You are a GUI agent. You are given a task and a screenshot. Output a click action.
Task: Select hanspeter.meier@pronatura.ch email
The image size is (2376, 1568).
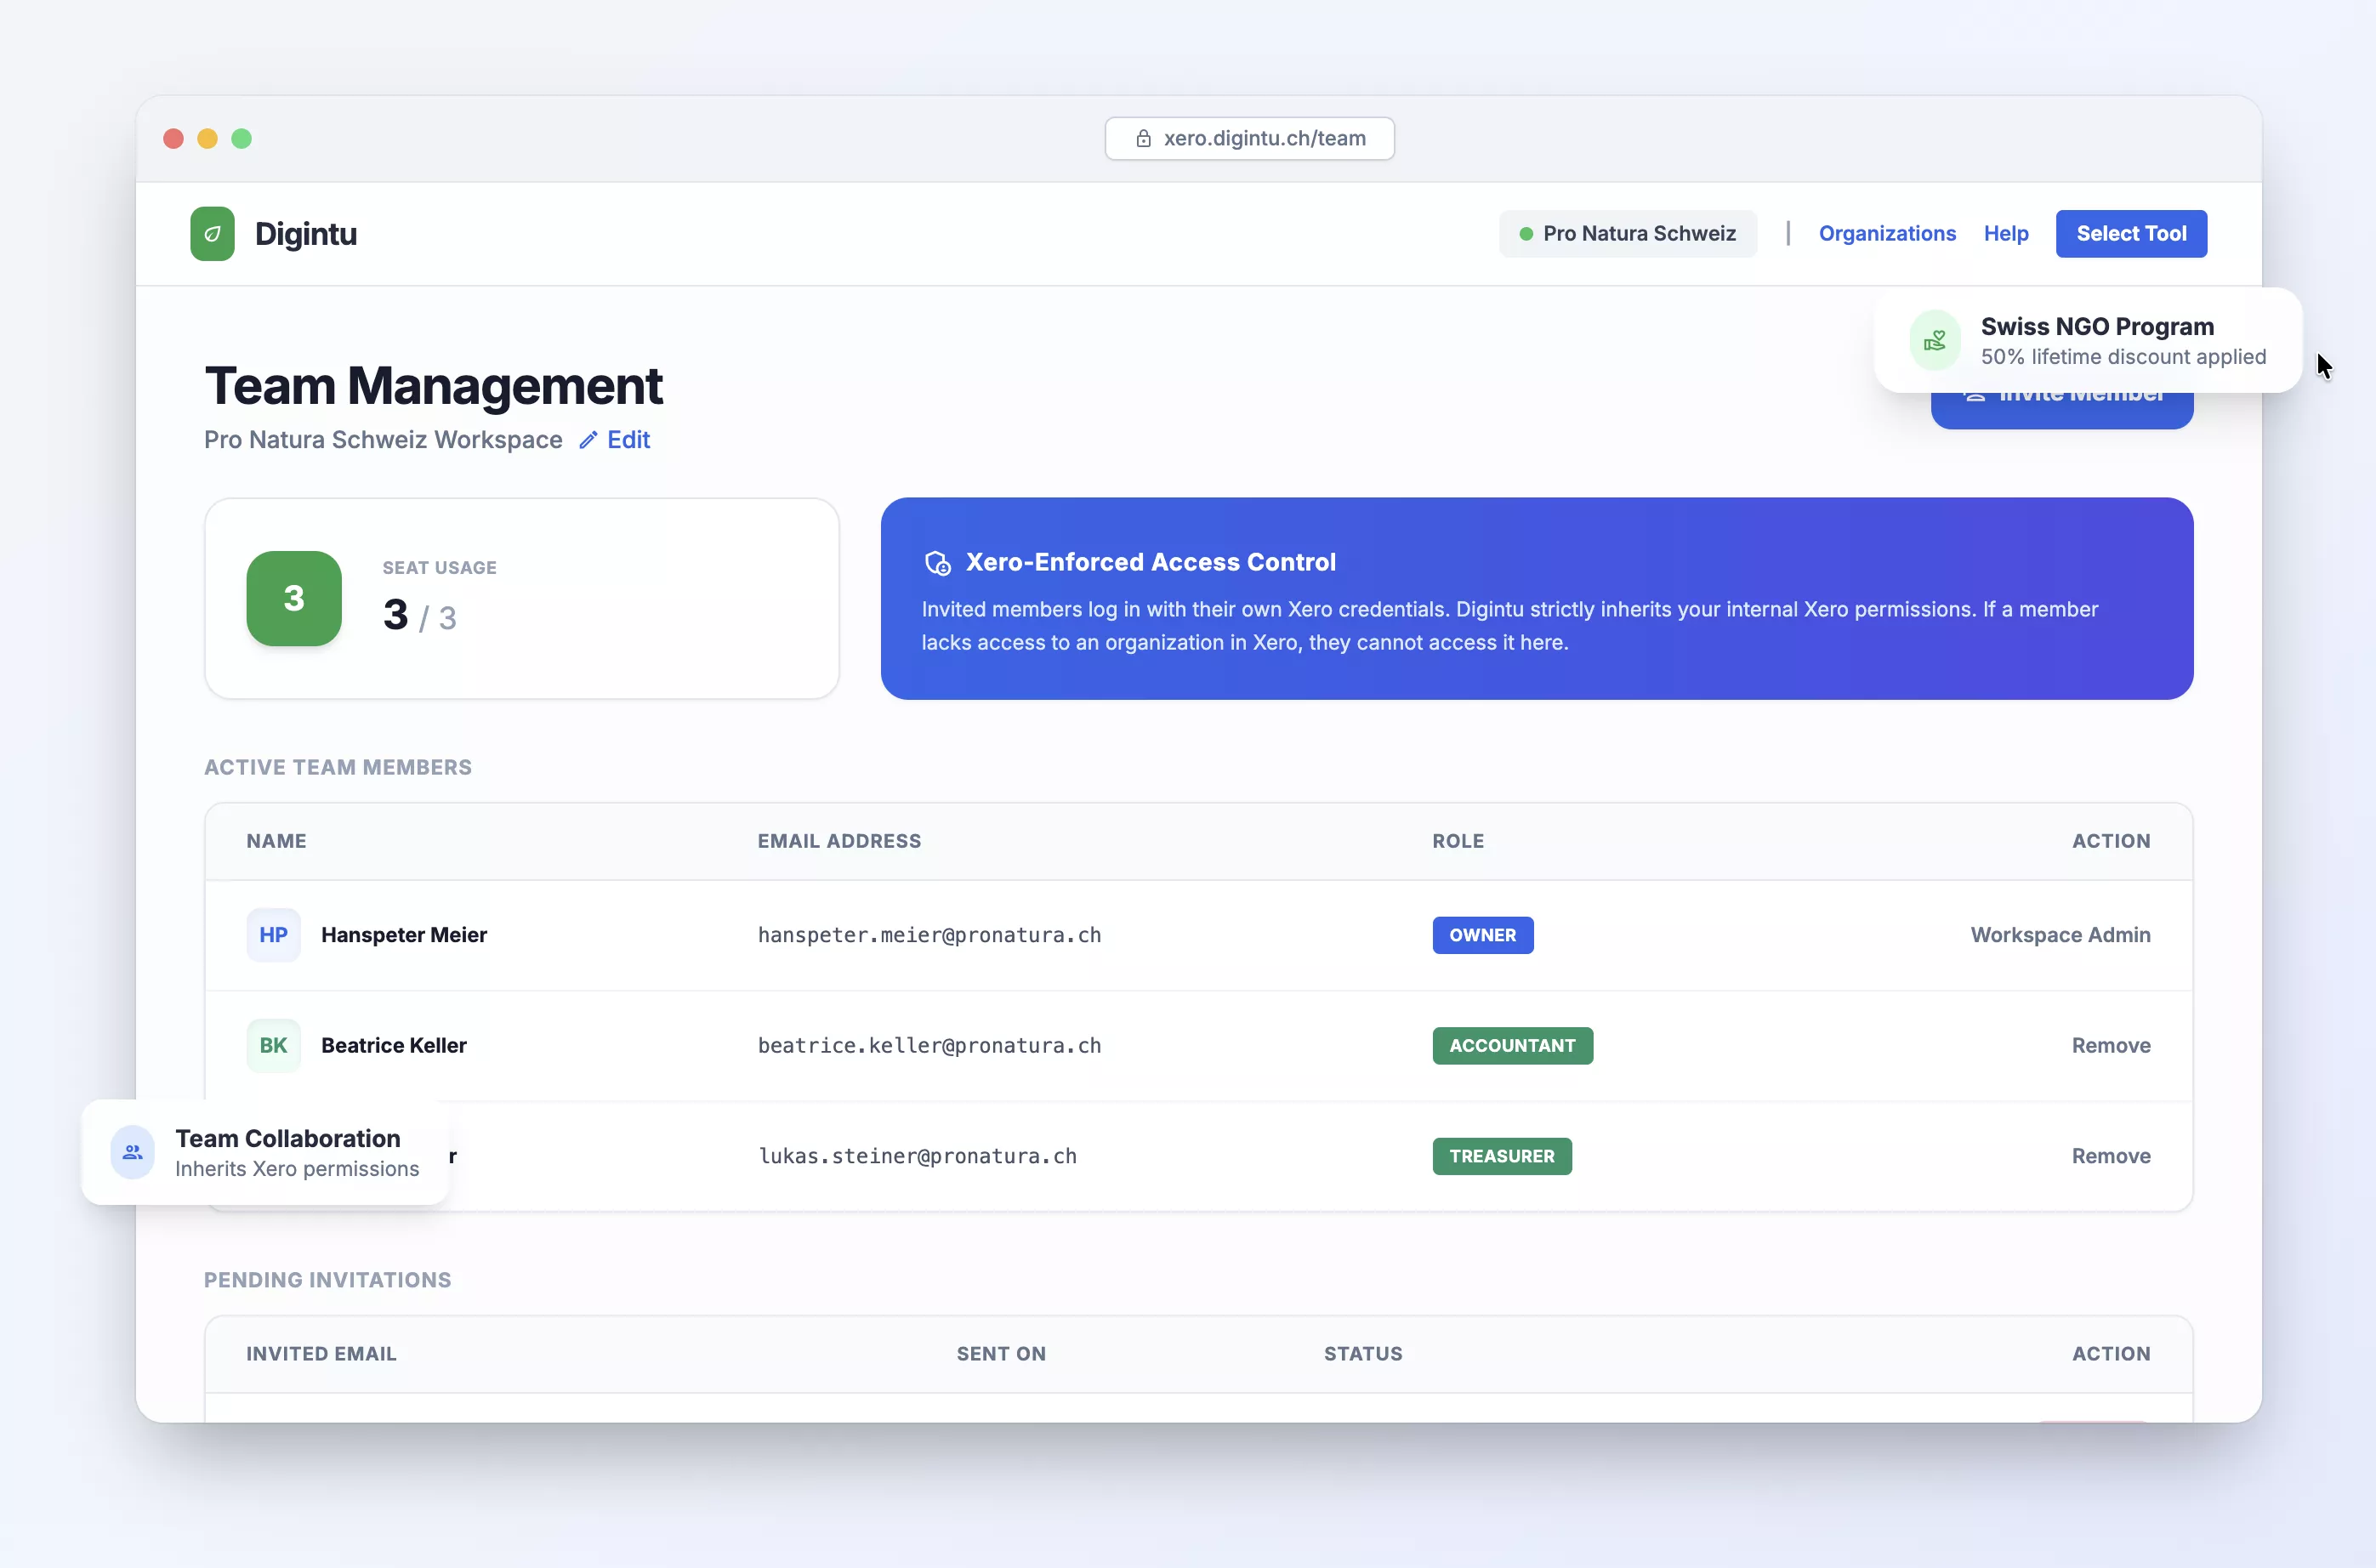pyautogui.click(x=929, y=935)
